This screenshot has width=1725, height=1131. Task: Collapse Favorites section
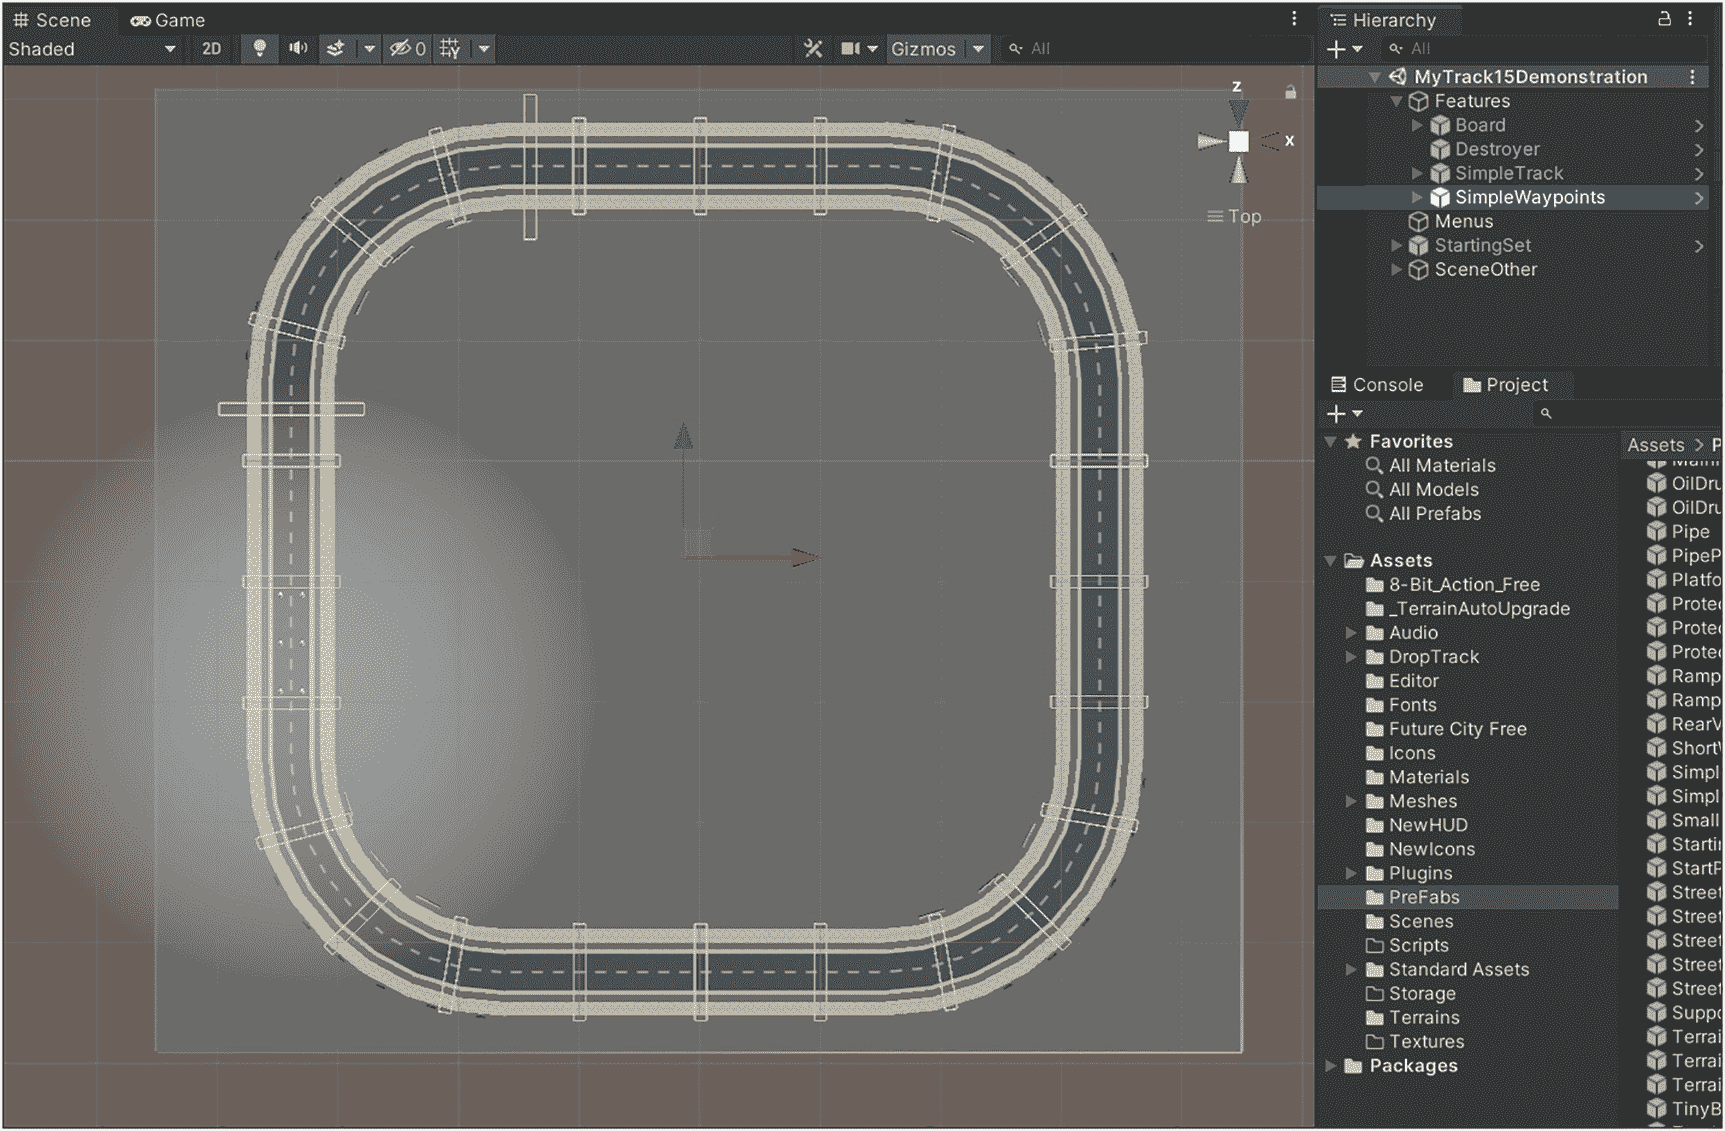pos(1331,441)
